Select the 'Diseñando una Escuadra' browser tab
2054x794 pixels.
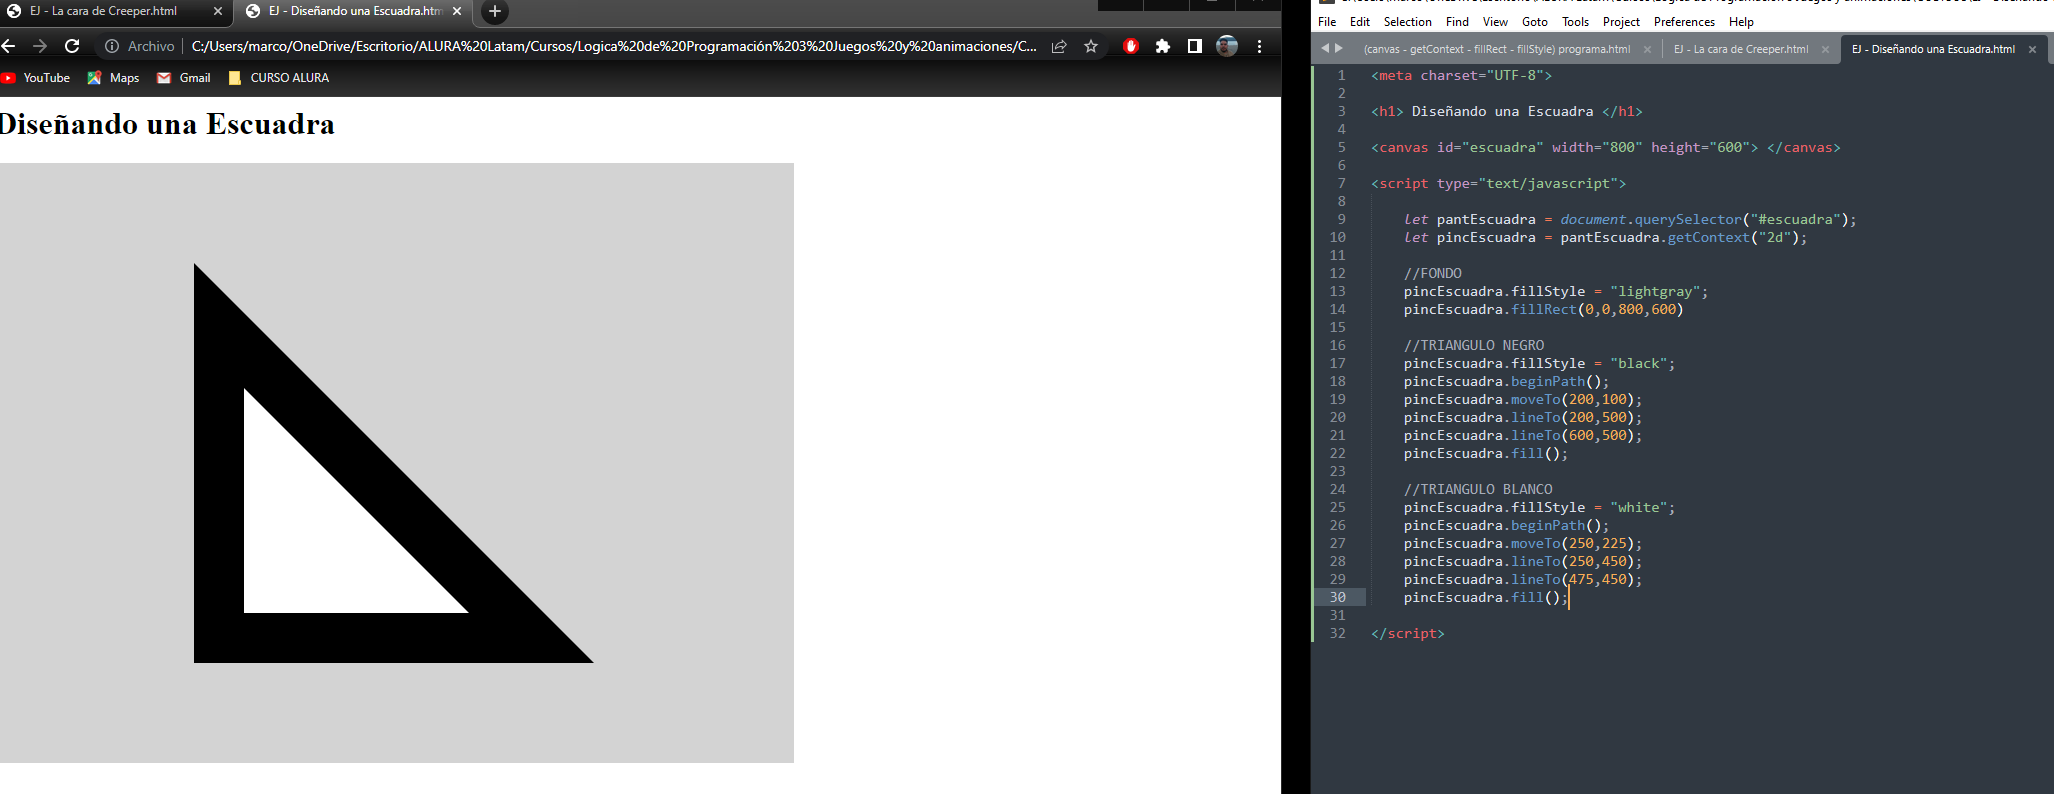coord(355,11)
